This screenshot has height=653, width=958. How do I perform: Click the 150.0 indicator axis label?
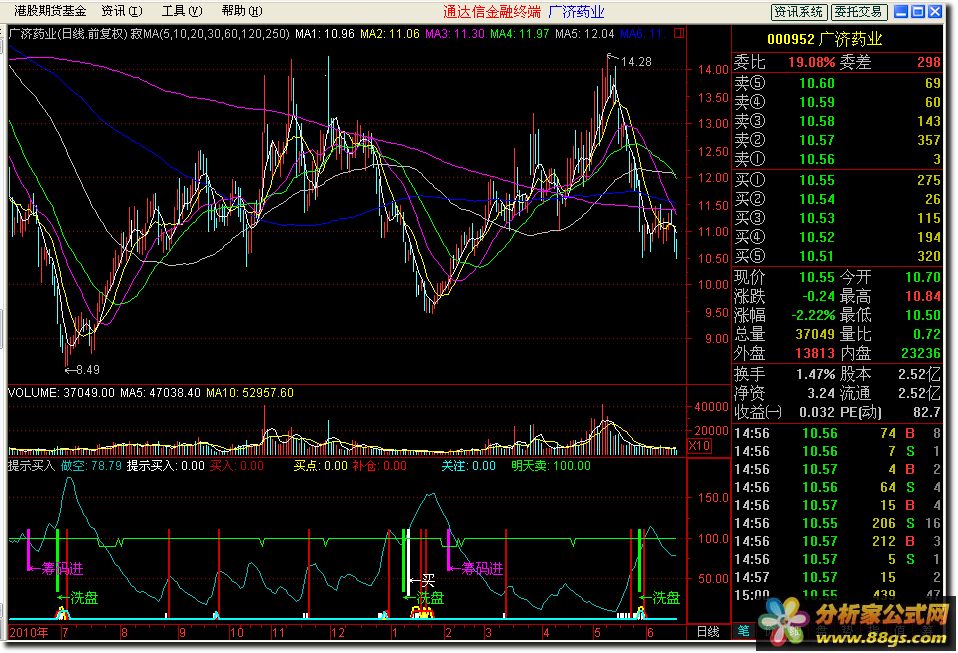pyautogui.click(x=713, y=498)
